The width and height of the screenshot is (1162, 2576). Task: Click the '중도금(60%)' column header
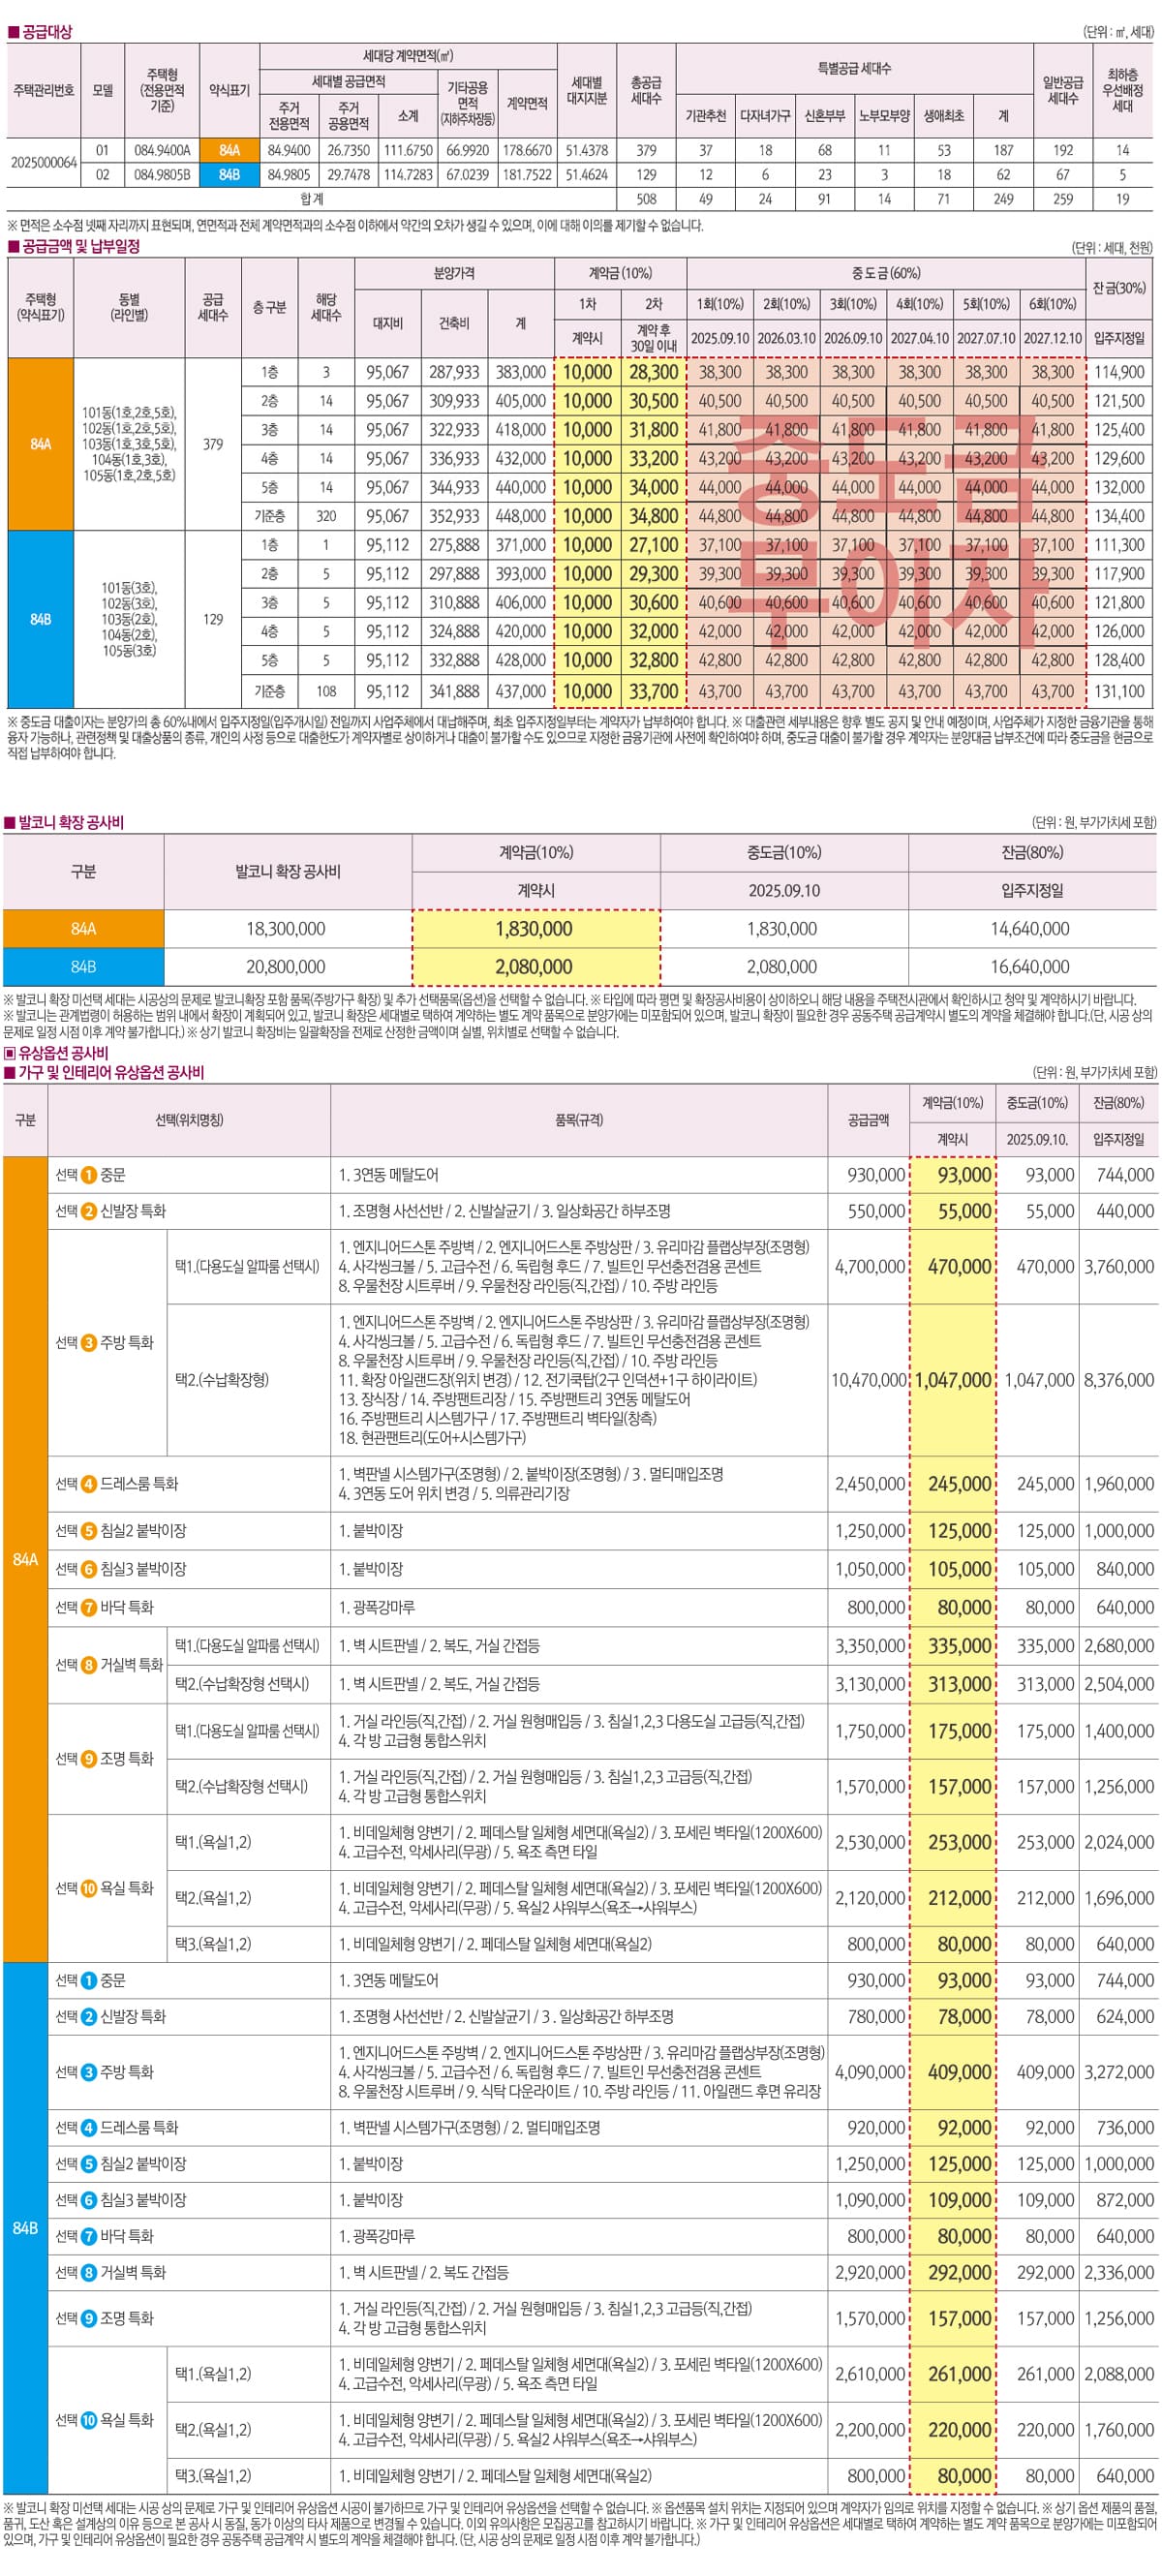[x=885, y=273]
